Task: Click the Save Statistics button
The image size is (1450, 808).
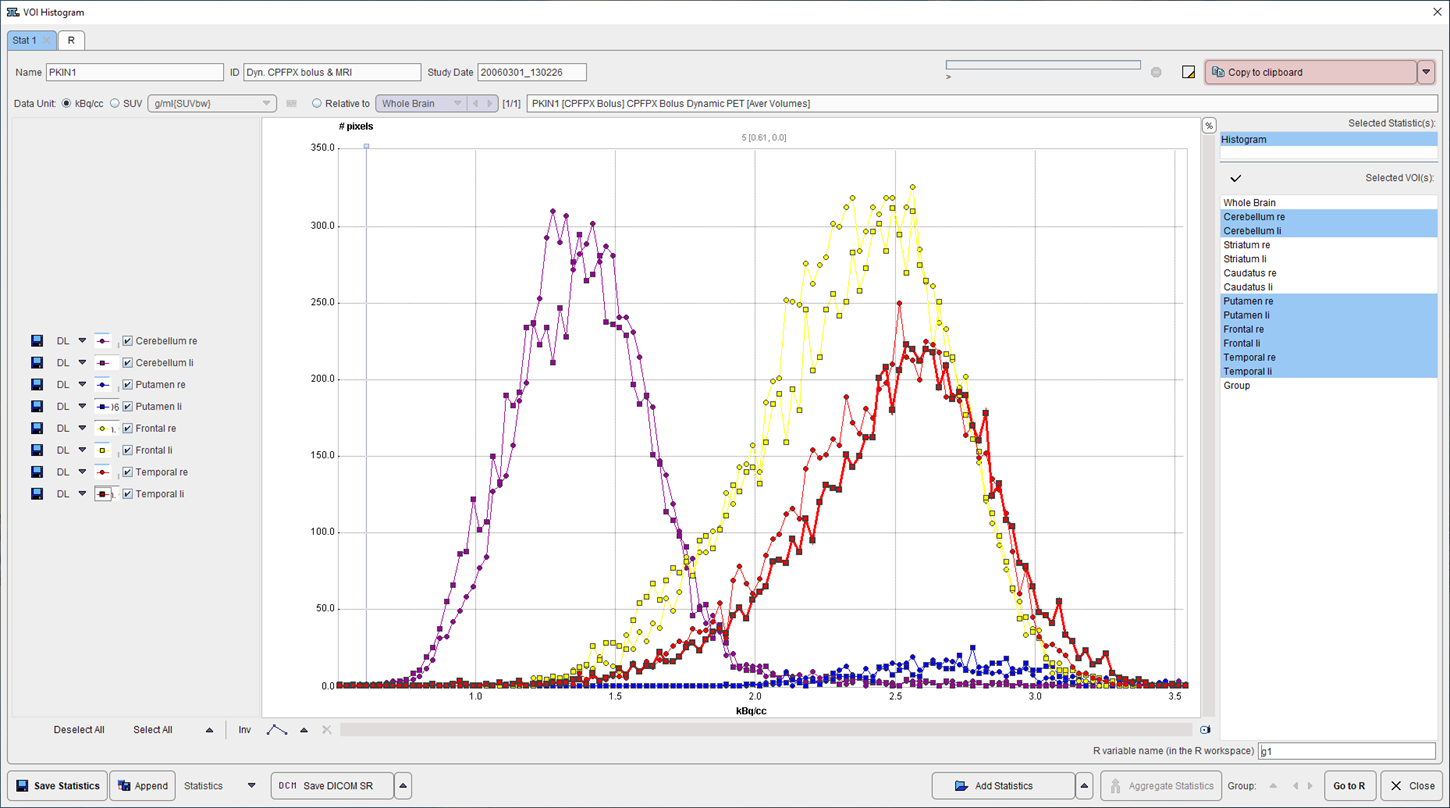Action: (57, 786)
